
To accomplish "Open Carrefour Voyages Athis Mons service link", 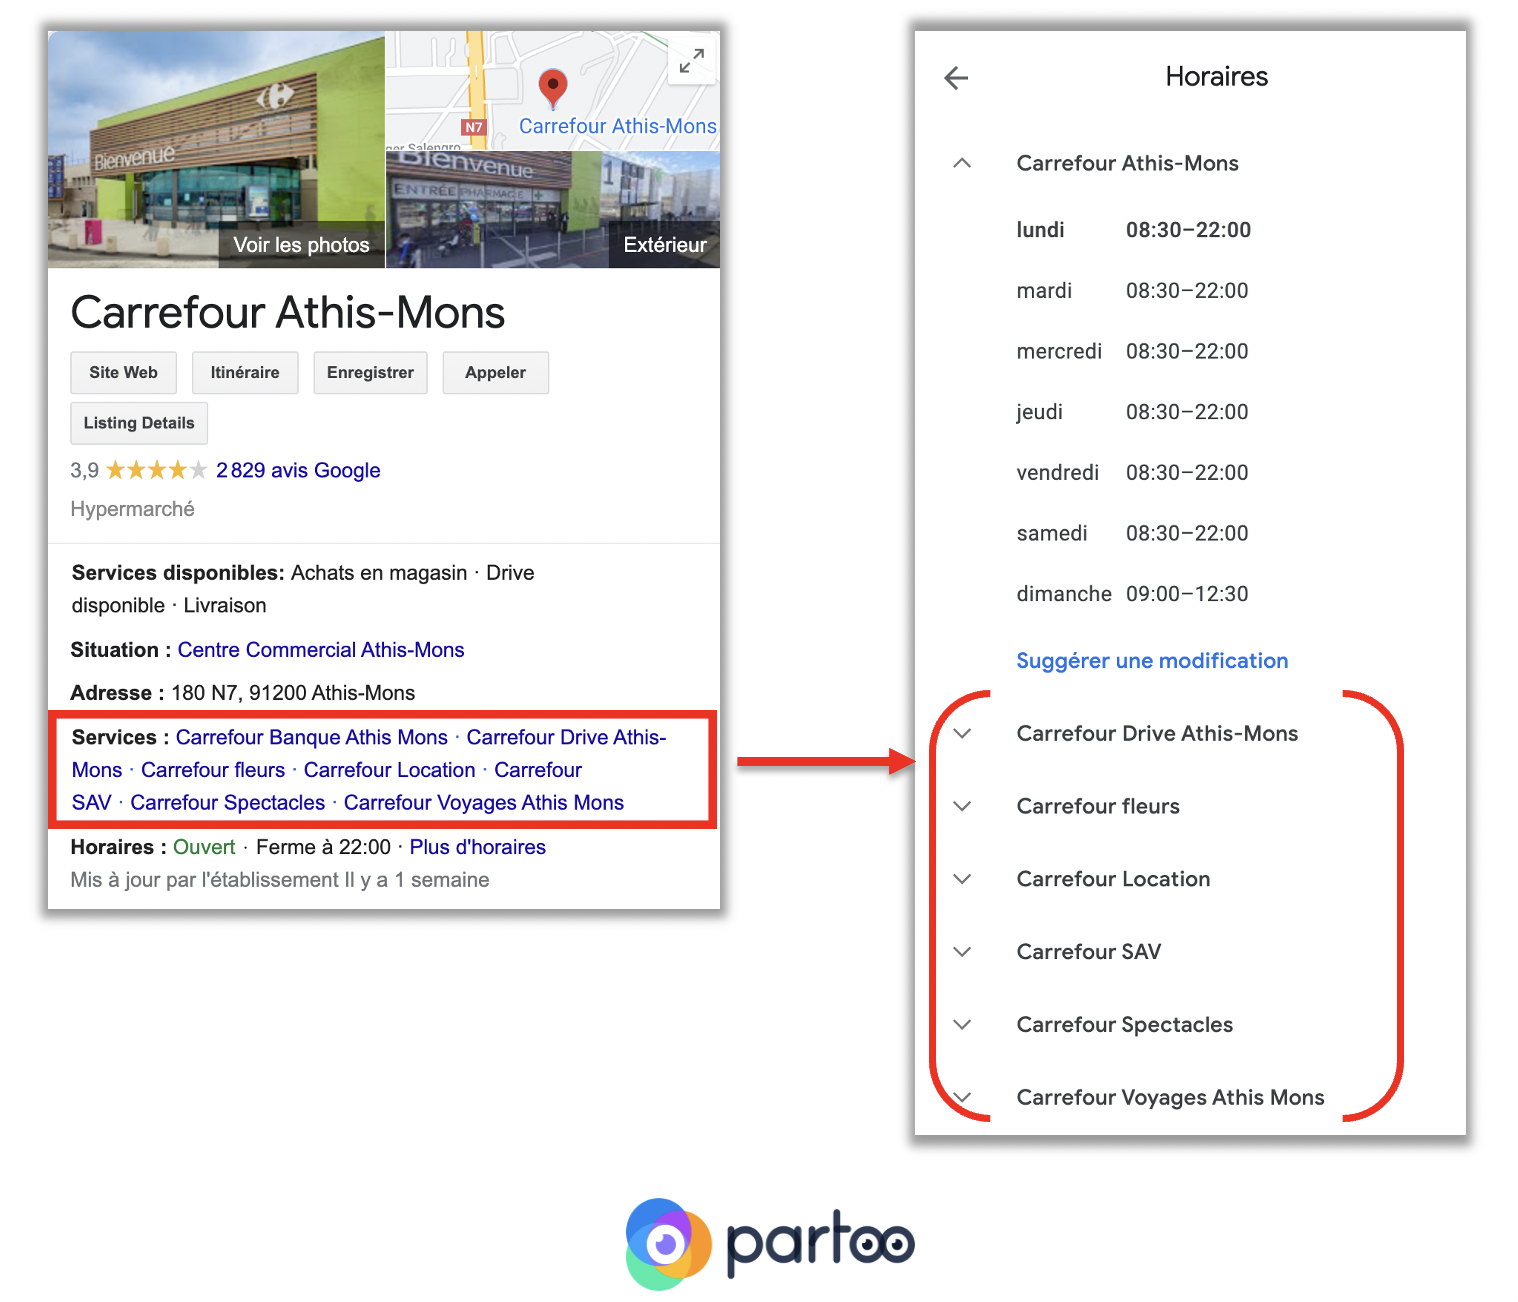I will (x=484, y=803).
